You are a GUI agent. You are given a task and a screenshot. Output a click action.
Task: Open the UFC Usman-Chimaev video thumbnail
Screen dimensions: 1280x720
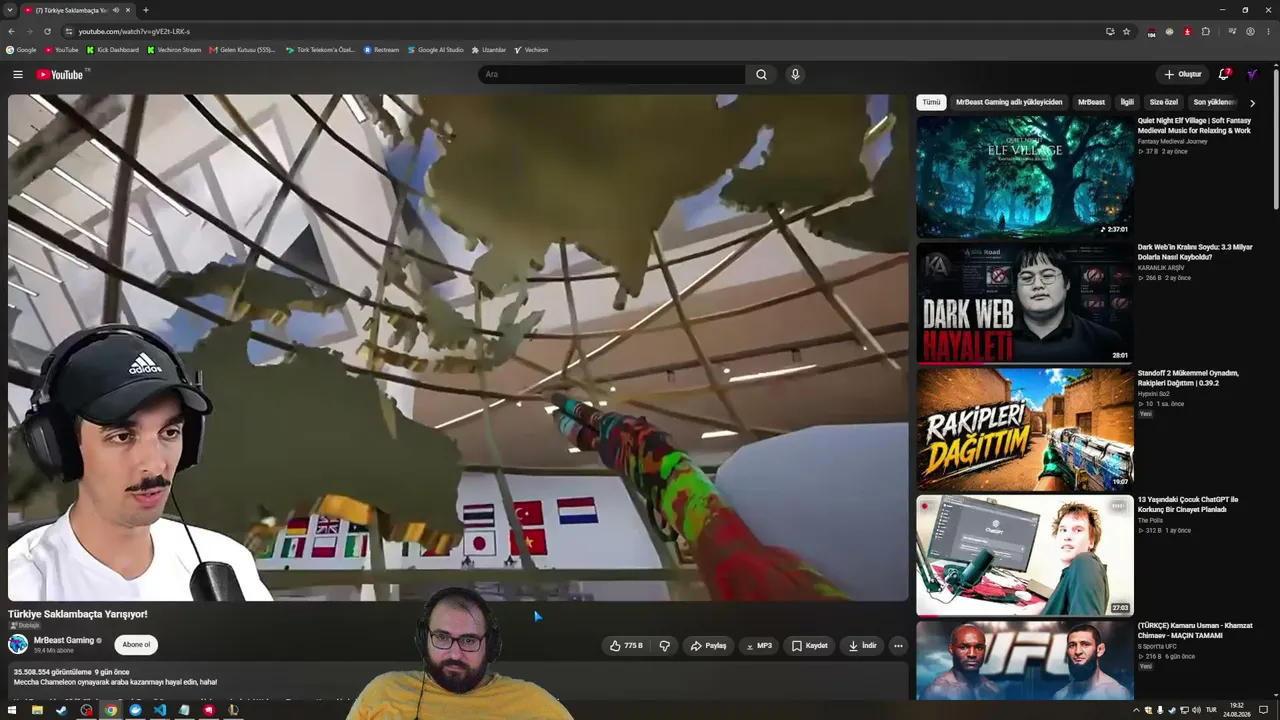pos(1025,661)
